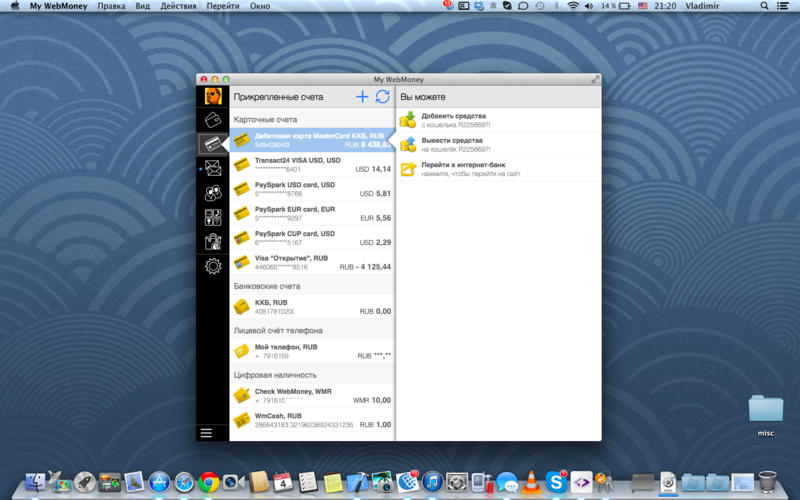Select Visa "Открытие" RUB account
Image resolution: width=800 pixels, height=500 pixels.
click(312, 262)
